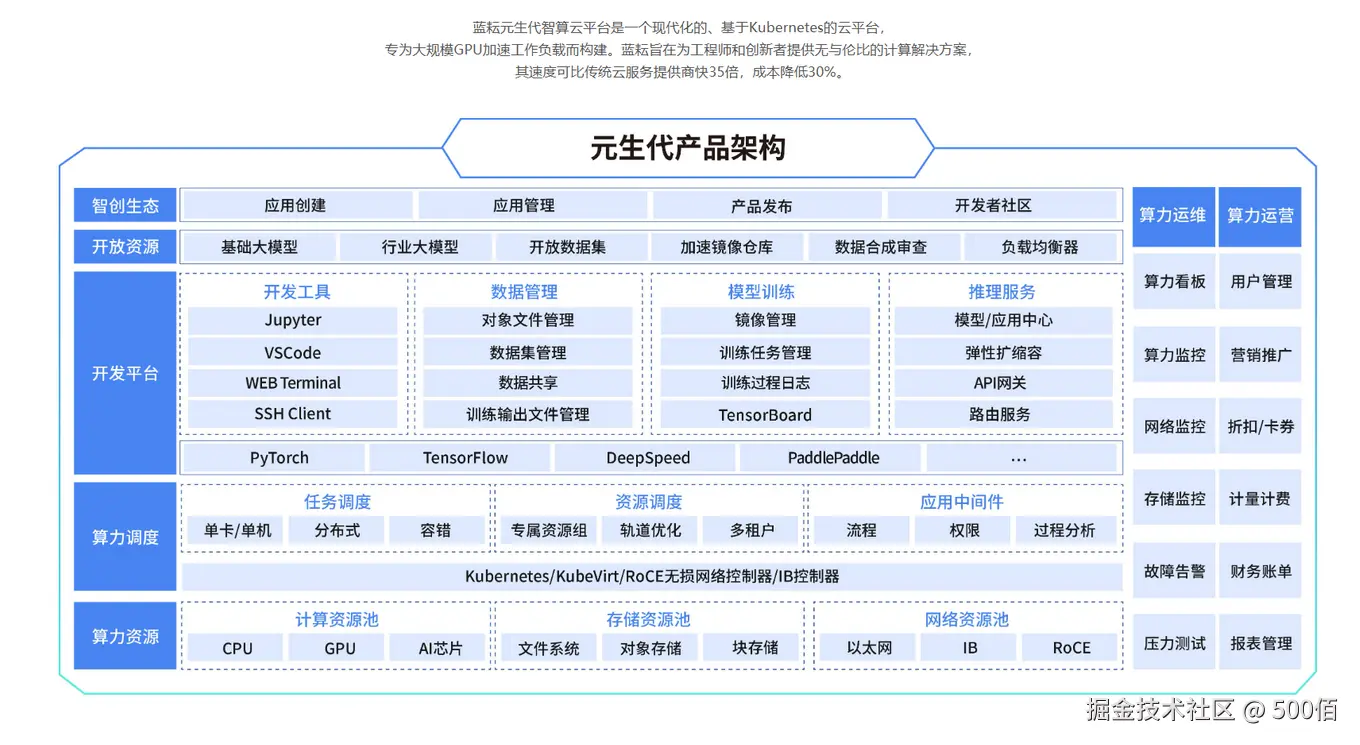Click the 基础大模型 cell
Viewport: 1360px width, 745px height.
click(259, 246)
